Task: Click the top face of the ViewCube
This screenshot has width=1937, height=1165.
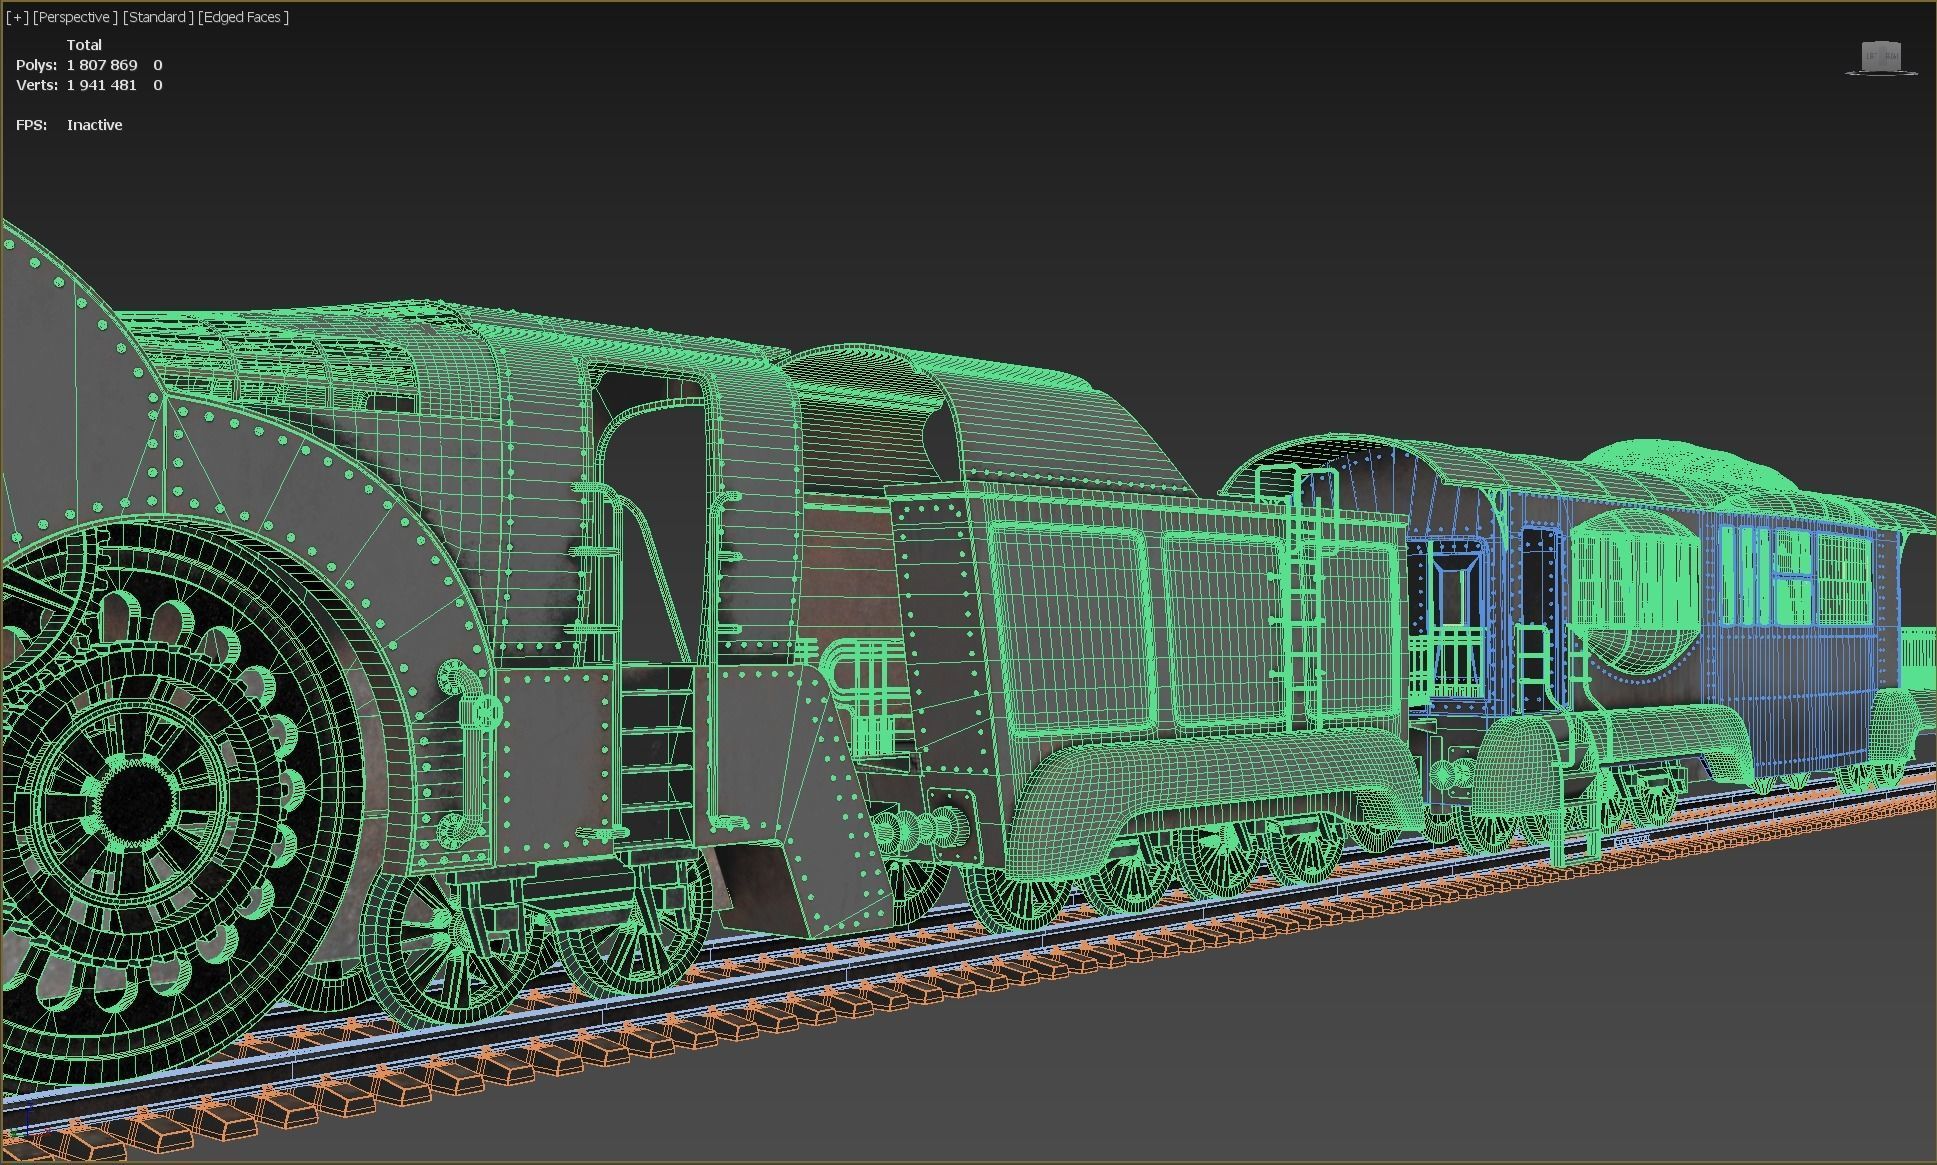Action: pyautogui.click(x=1881, y=43)
